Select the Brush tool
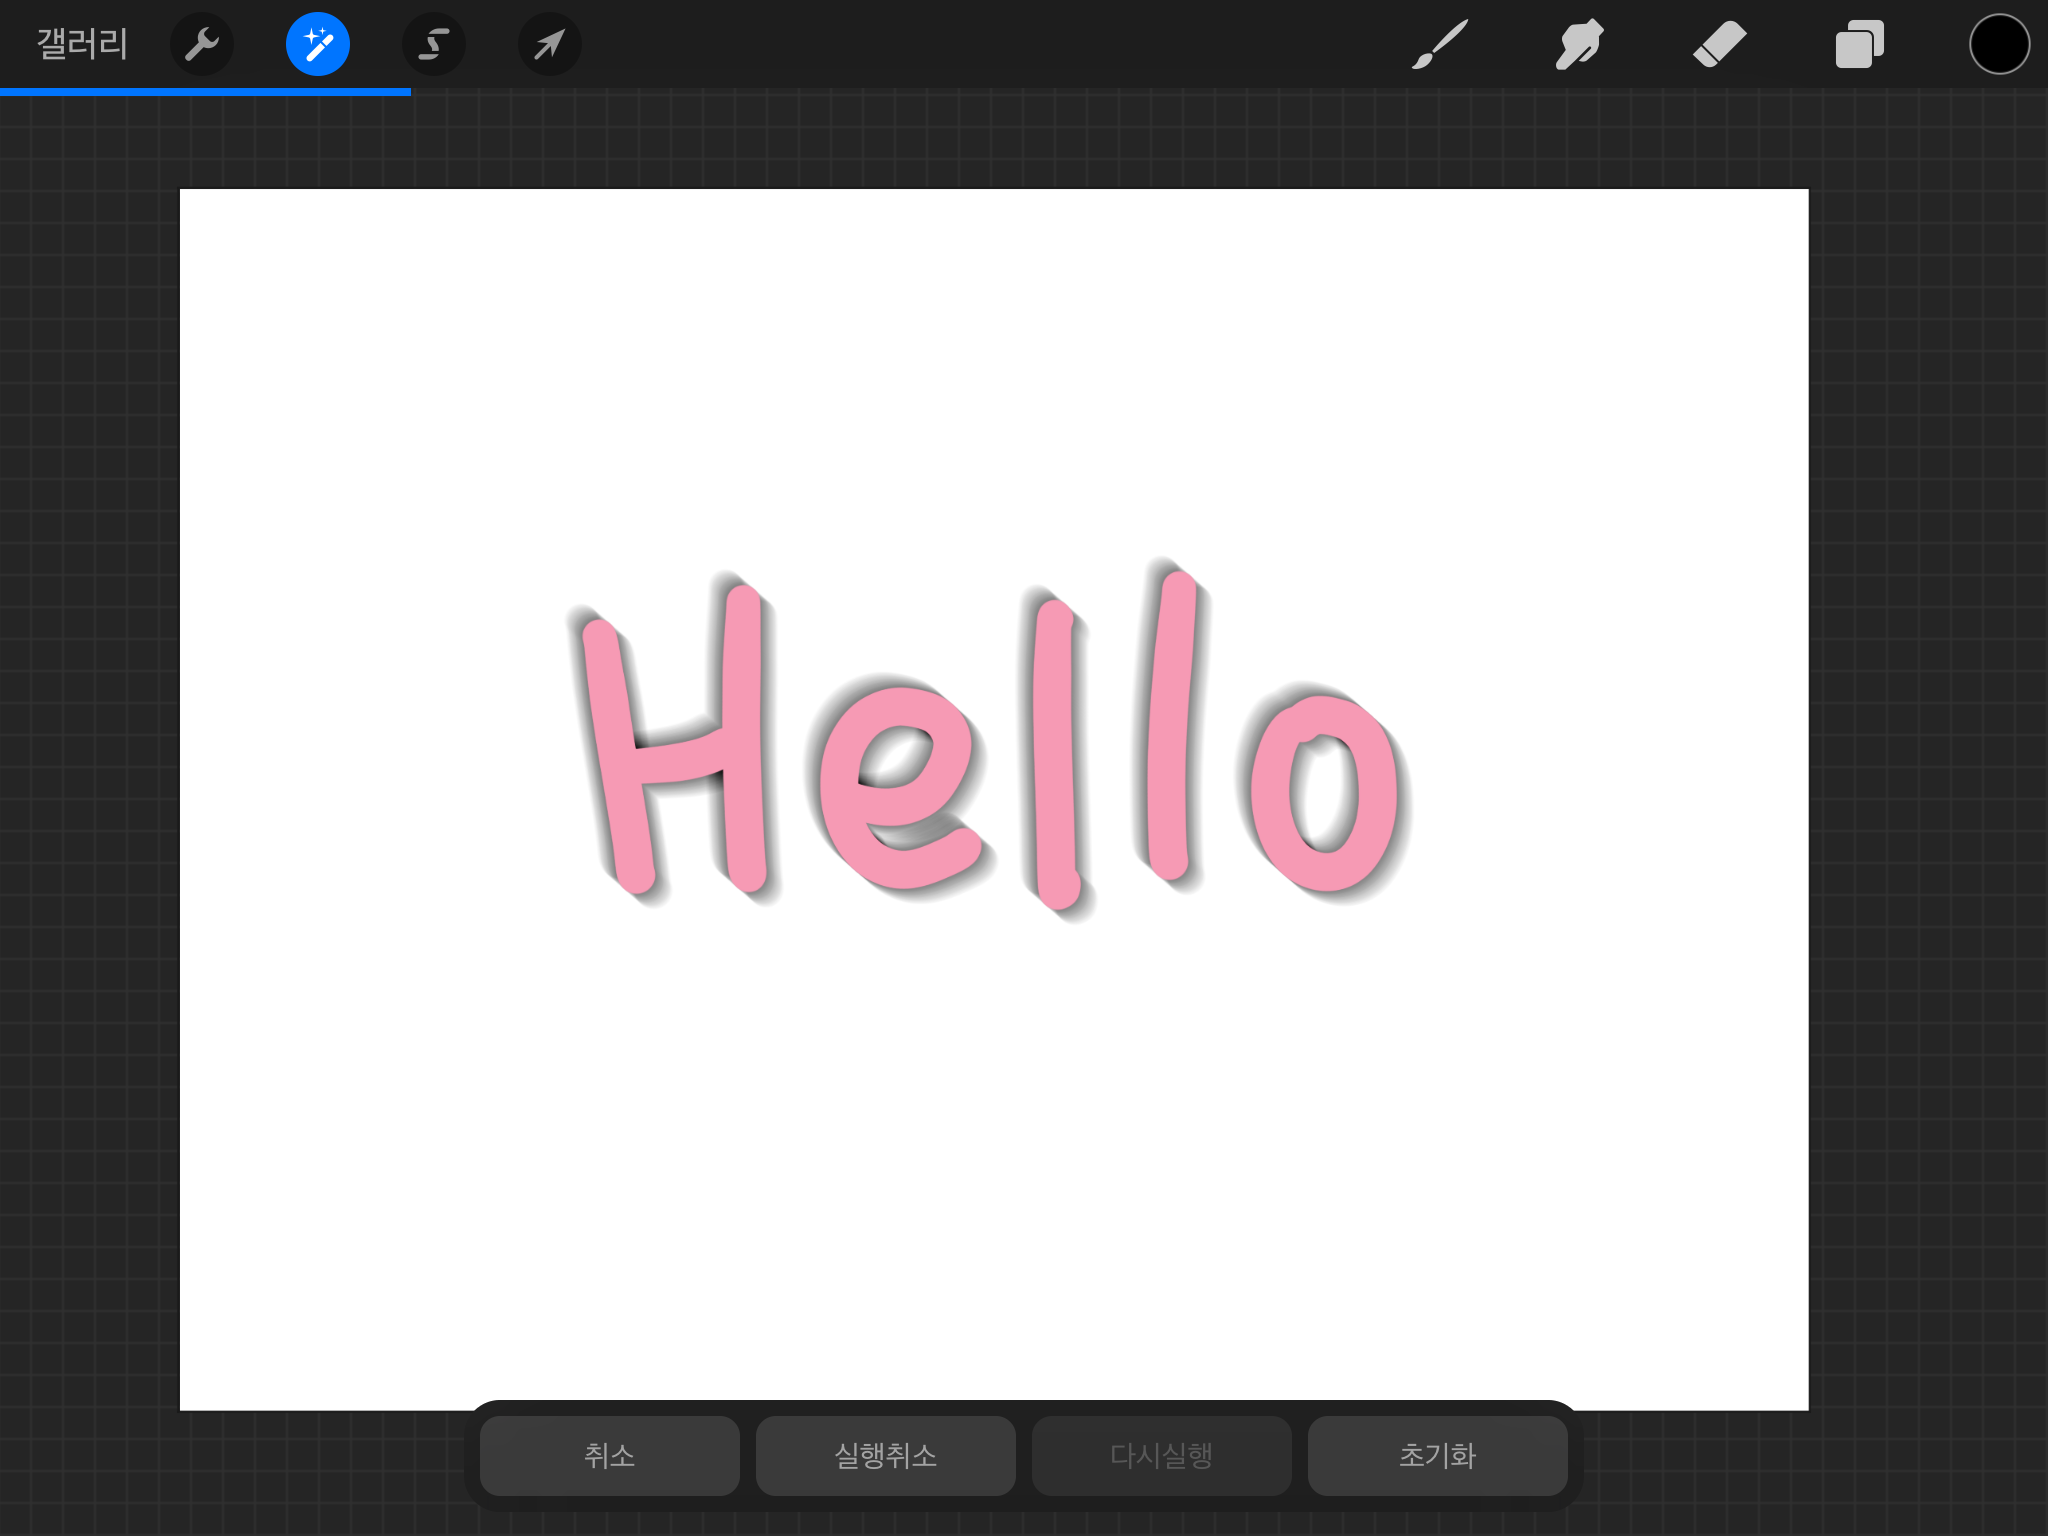The width and height of the screenshot is (2048, 1536). tap(1440, 44)
